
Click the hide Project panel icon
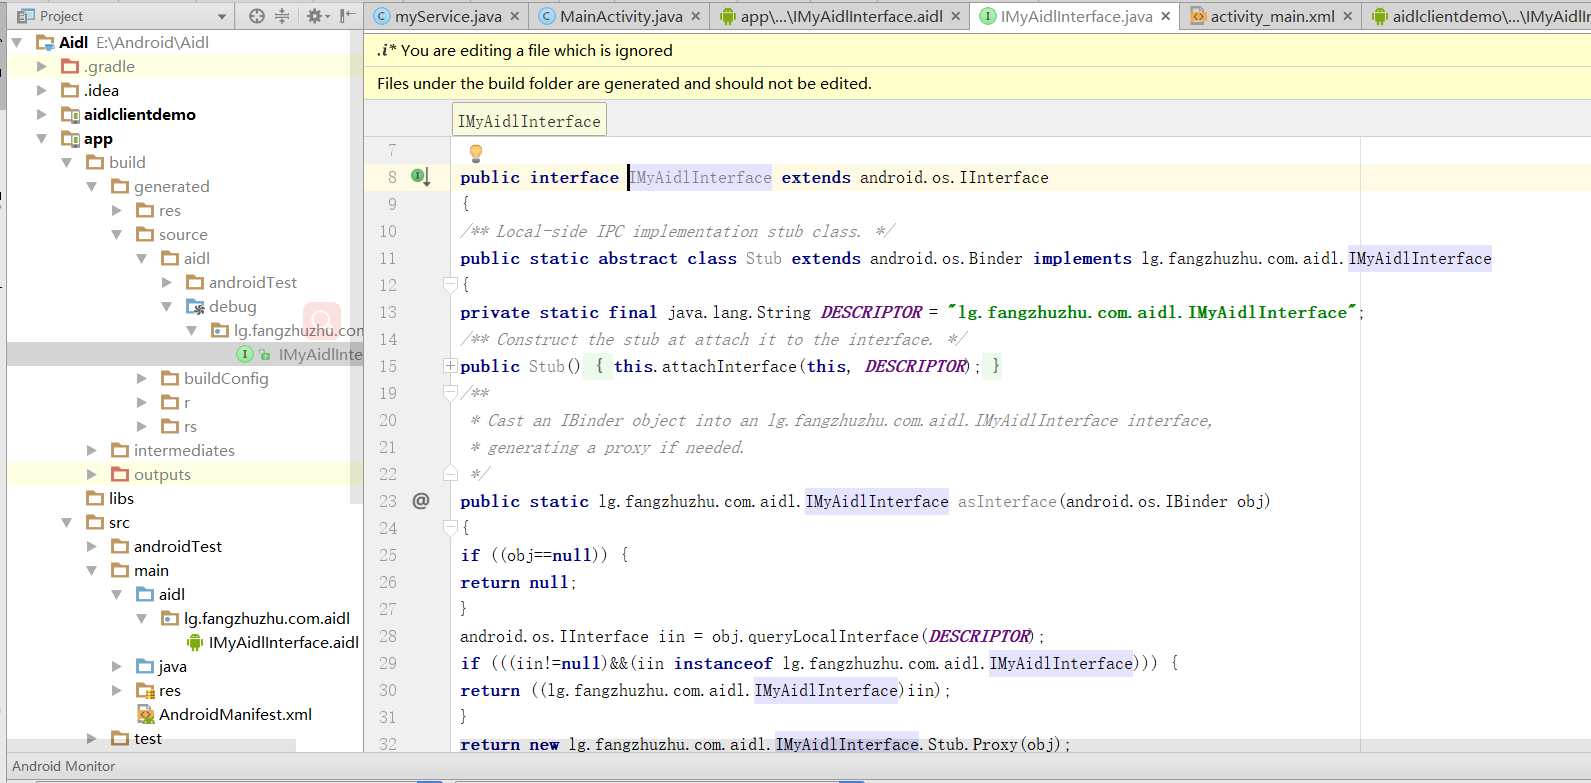pyautogui.click(x=347, y=16)
